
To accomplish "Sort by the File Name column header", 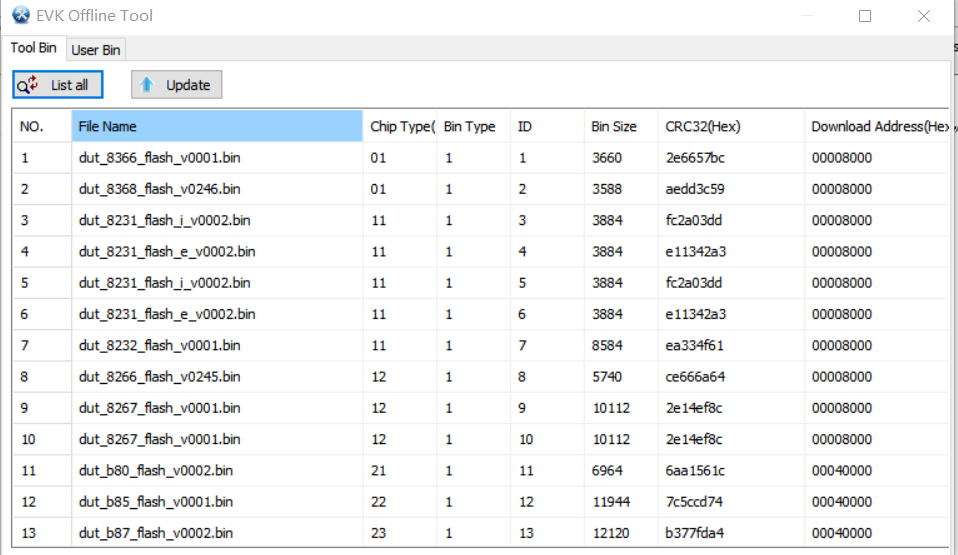I will click(x=217, y=127).
